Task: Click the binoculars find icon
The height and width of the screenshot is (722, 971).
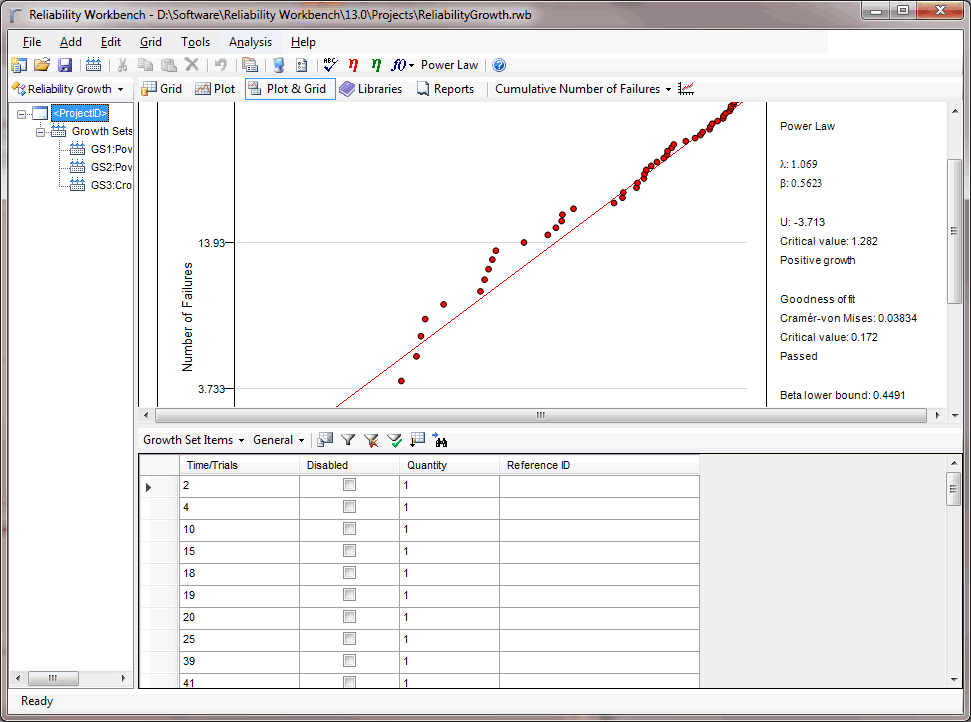Action: 440,440
